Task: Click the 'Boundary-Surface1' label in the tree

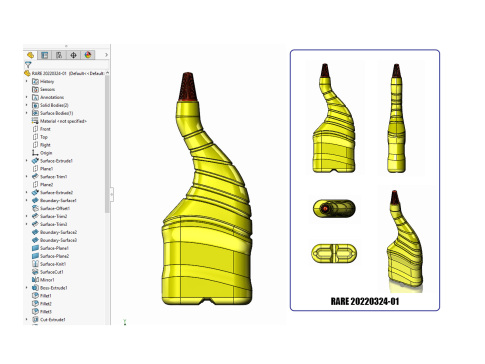Action: tap(58, 200)
